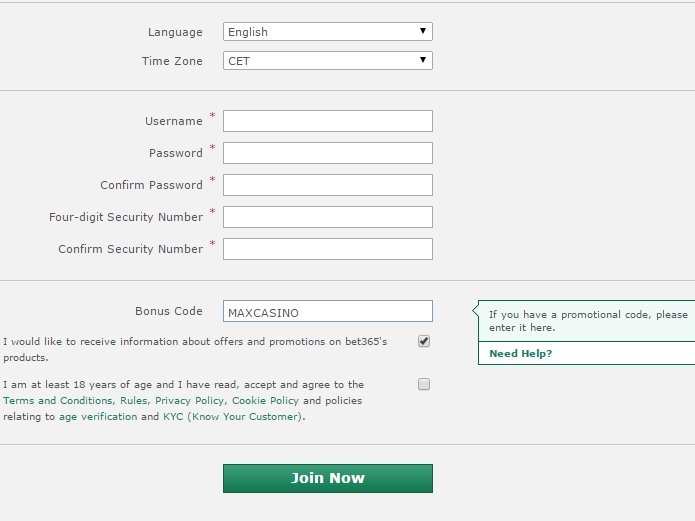The height and width of the screenshot is (521, 695).
Task: Focus the Password field
Action: pyautogui.click(x=327, y=153)
